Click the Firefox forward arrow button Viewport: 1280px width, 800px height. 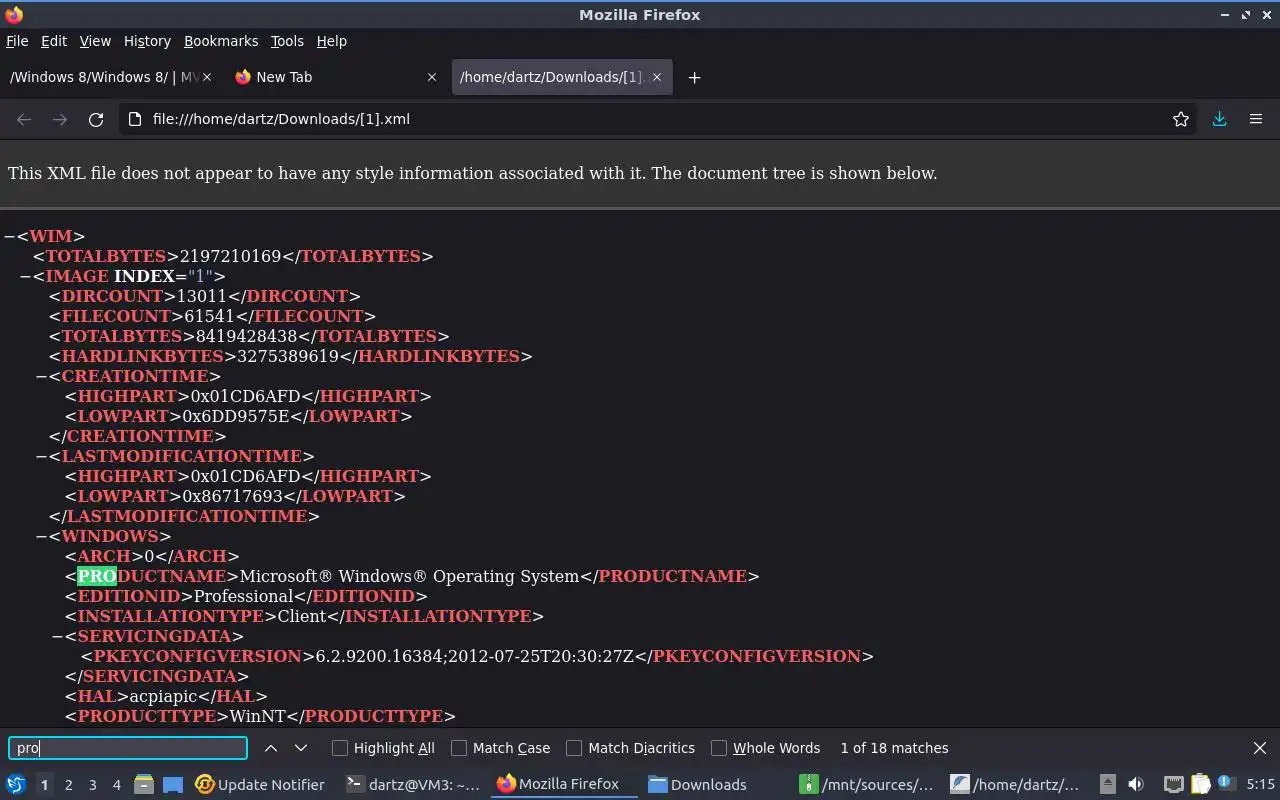[60, 119]
